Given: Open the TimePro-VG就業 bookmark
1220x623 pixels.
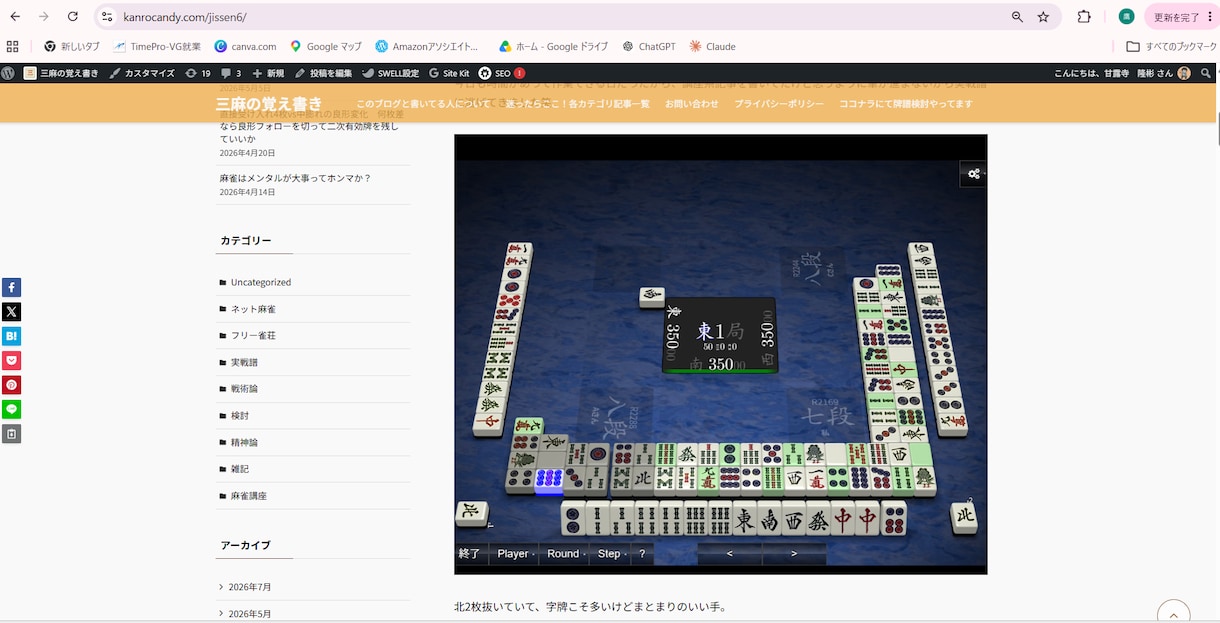Looking at the screenshot, I should point(157,46).
